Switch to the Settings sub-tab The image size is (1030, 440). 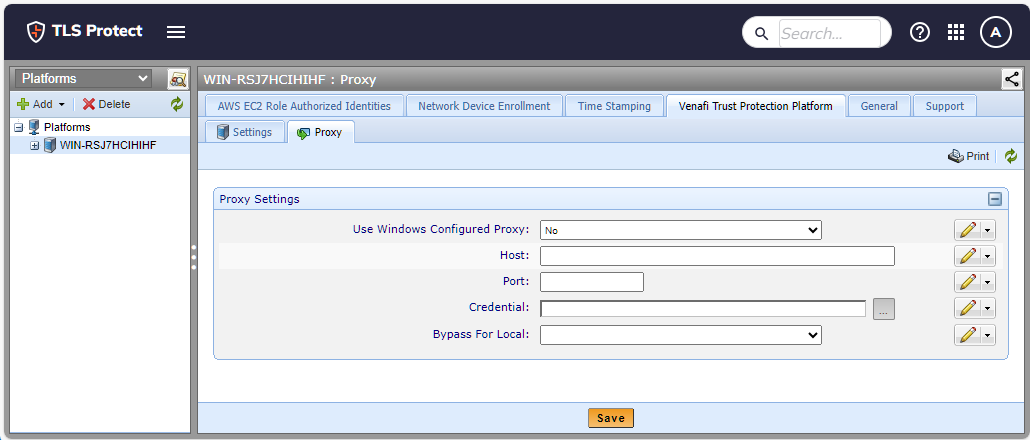coord(244,132)
